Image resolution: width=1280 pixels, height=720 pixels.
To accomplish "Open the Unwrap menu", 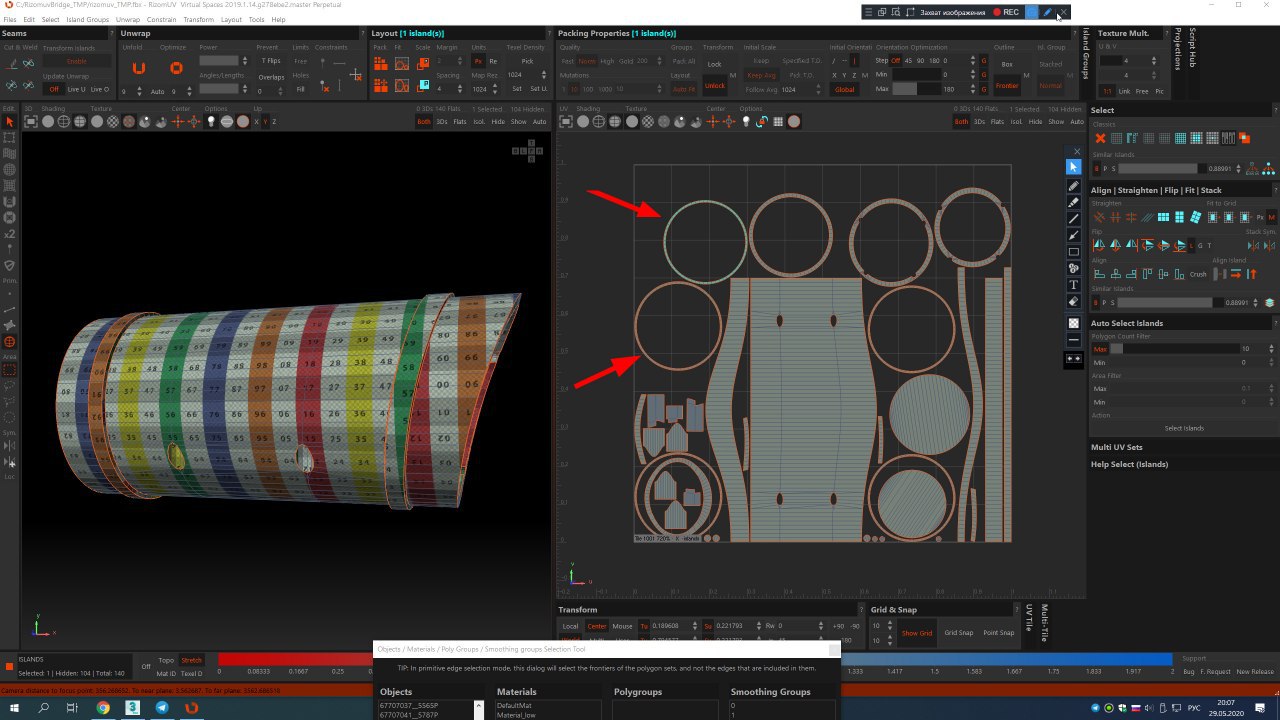I will [128, 19].
